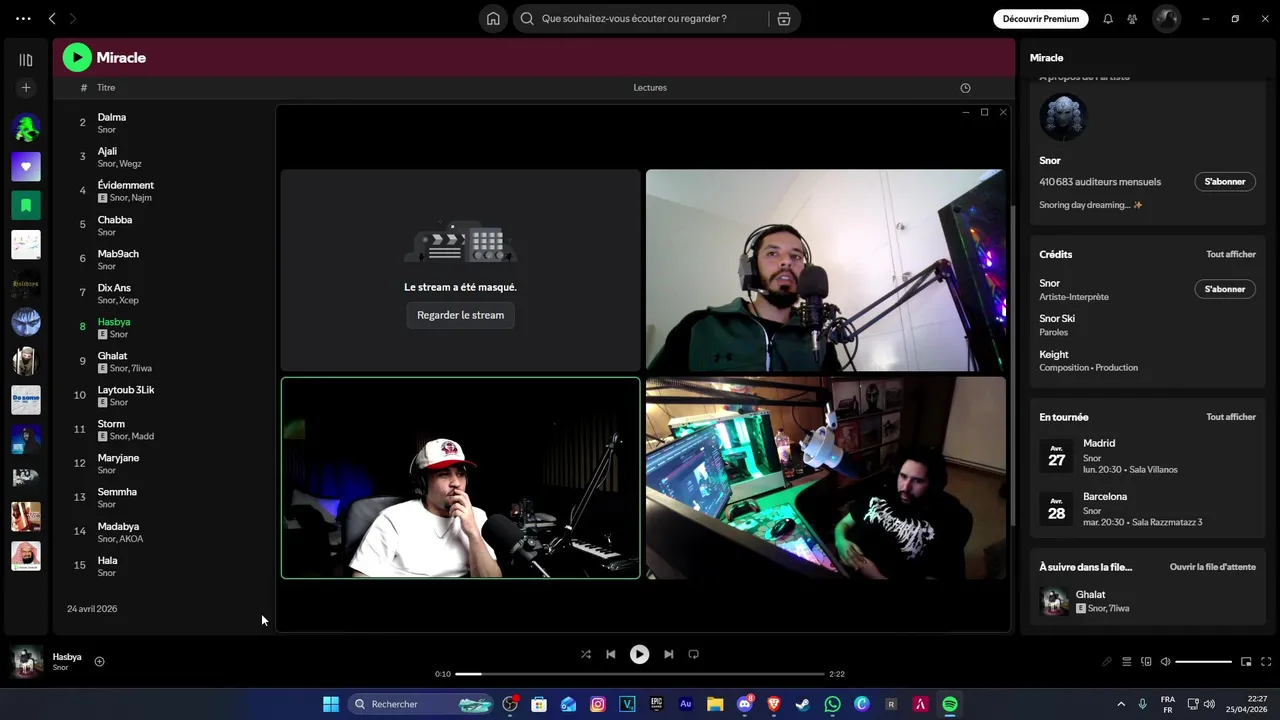This screenshot has height=720, width=1280.
Task: Mute using the Spotify speaker icon
Action: pyautogui.click(x=1165, y=661)
